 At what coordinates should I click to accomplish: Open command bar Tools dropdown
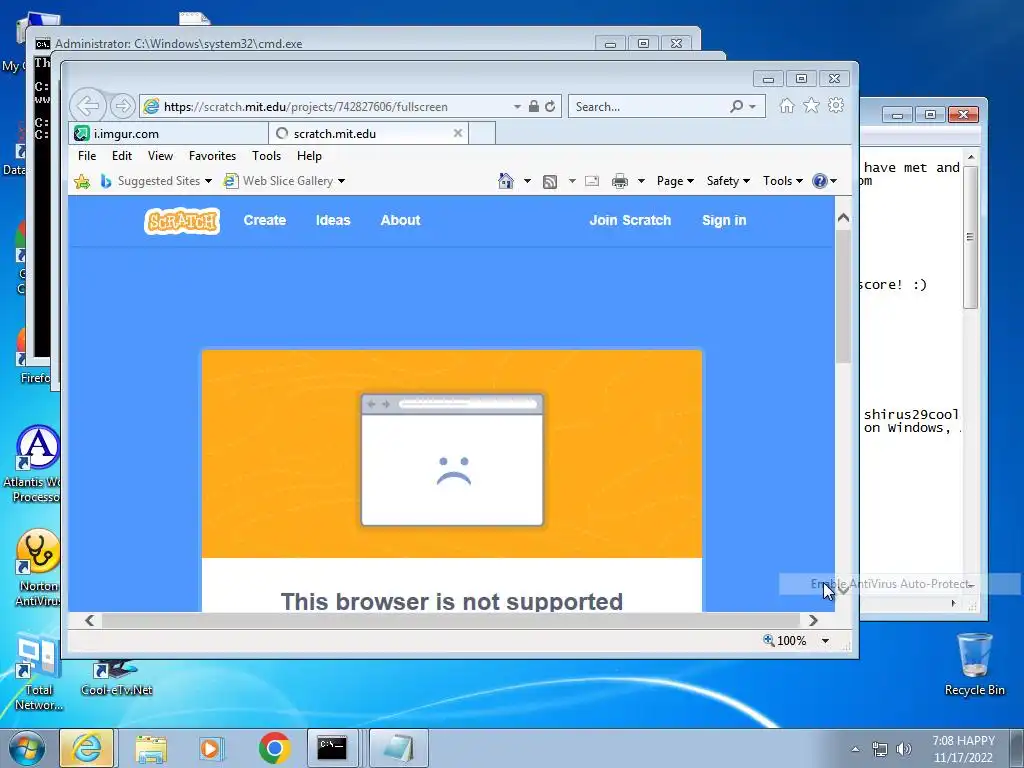pos(782,181)
